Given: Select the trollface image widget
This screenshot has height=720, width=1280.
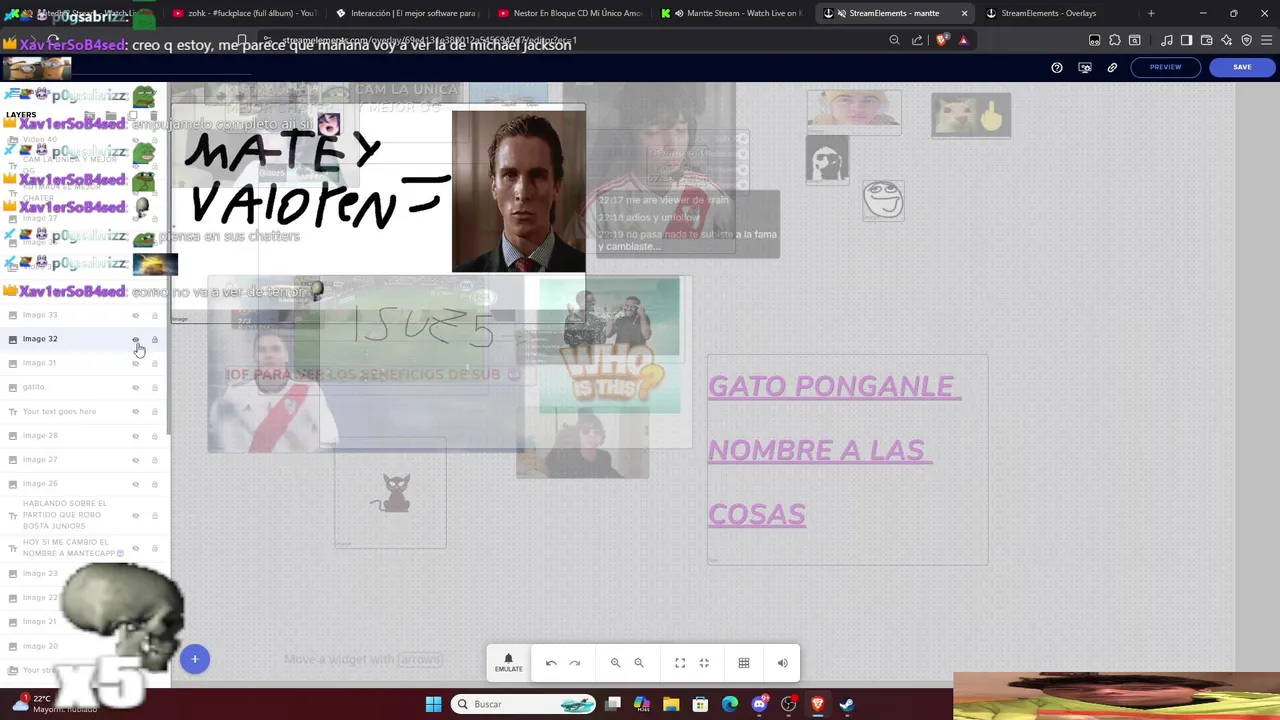Looking at the screenshot, I should tap(883, 200).
